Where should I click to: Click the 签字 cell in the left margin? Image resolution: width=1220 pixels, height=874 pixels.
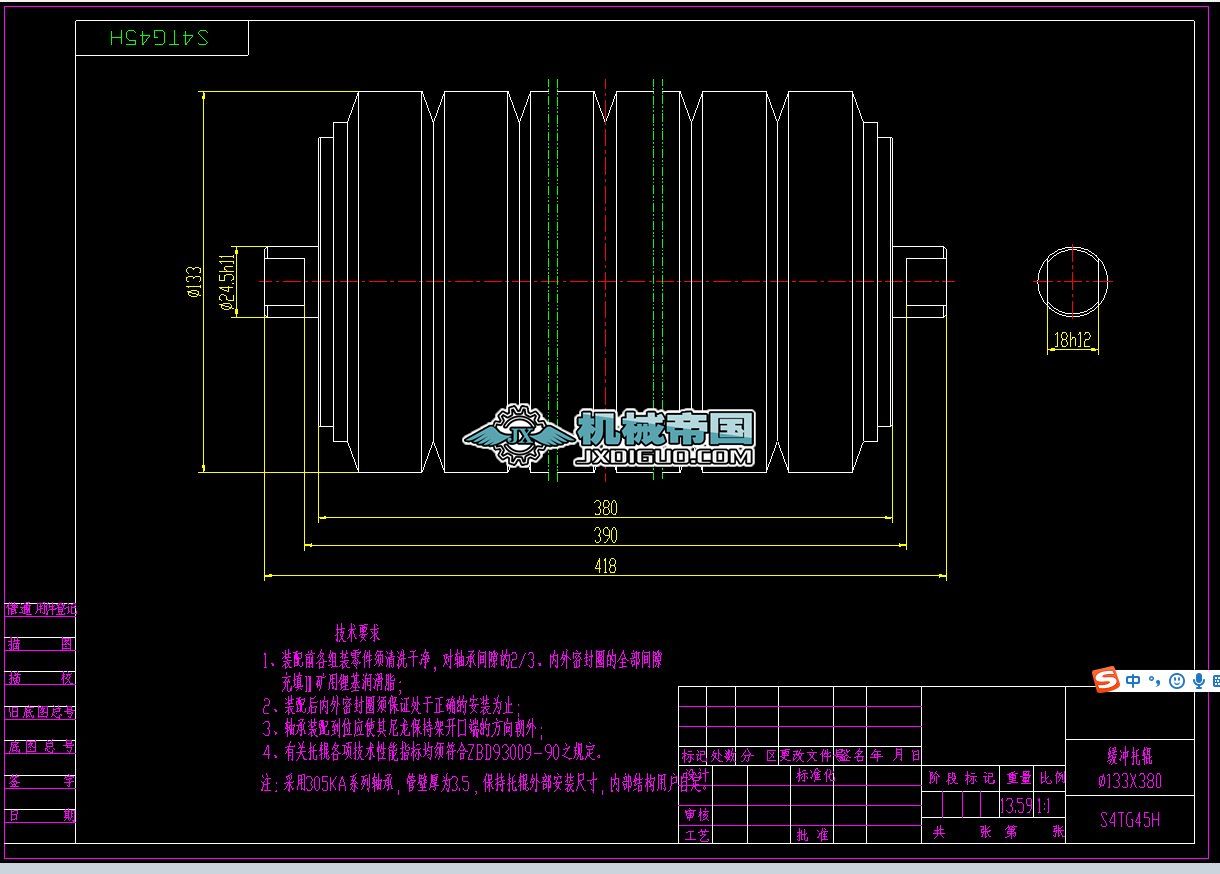40,781
